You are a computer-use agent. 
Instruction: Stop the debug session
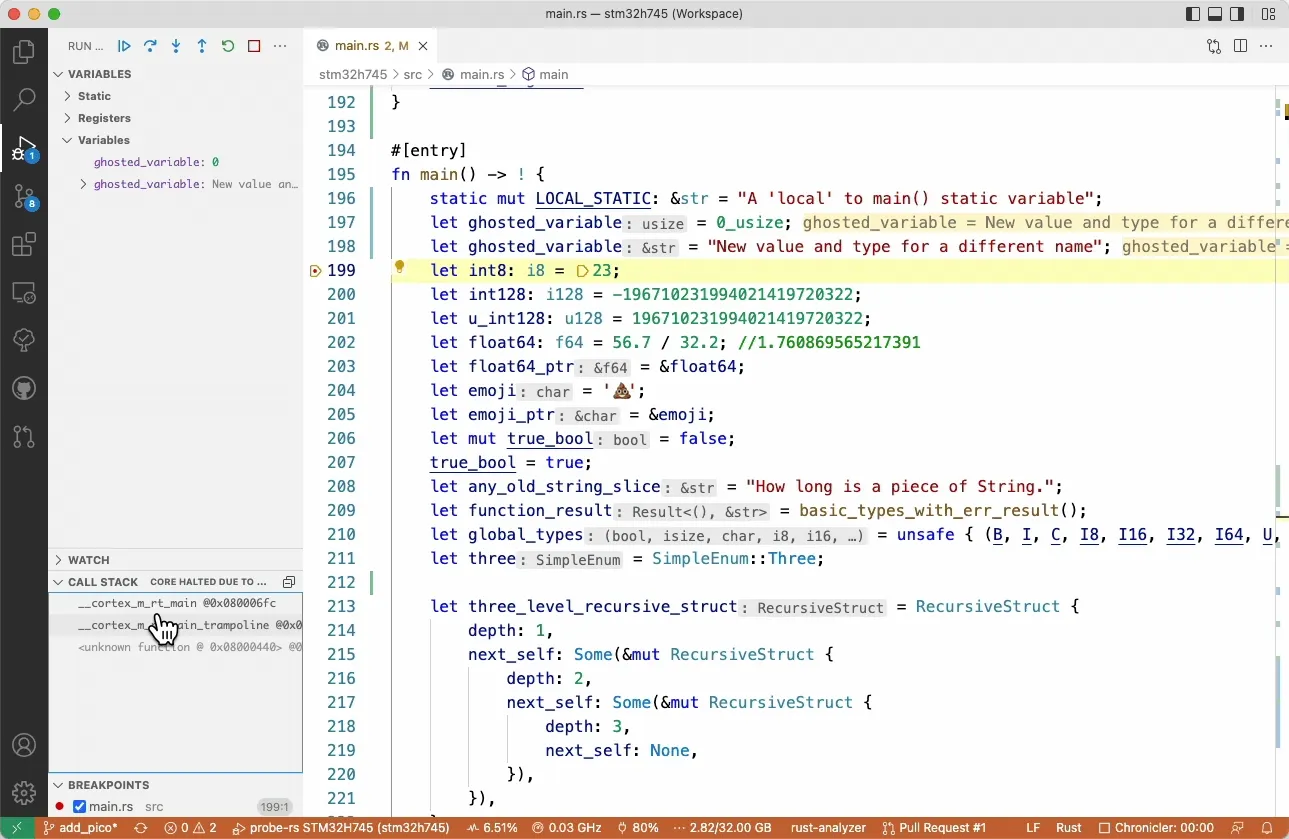(254, 46)
